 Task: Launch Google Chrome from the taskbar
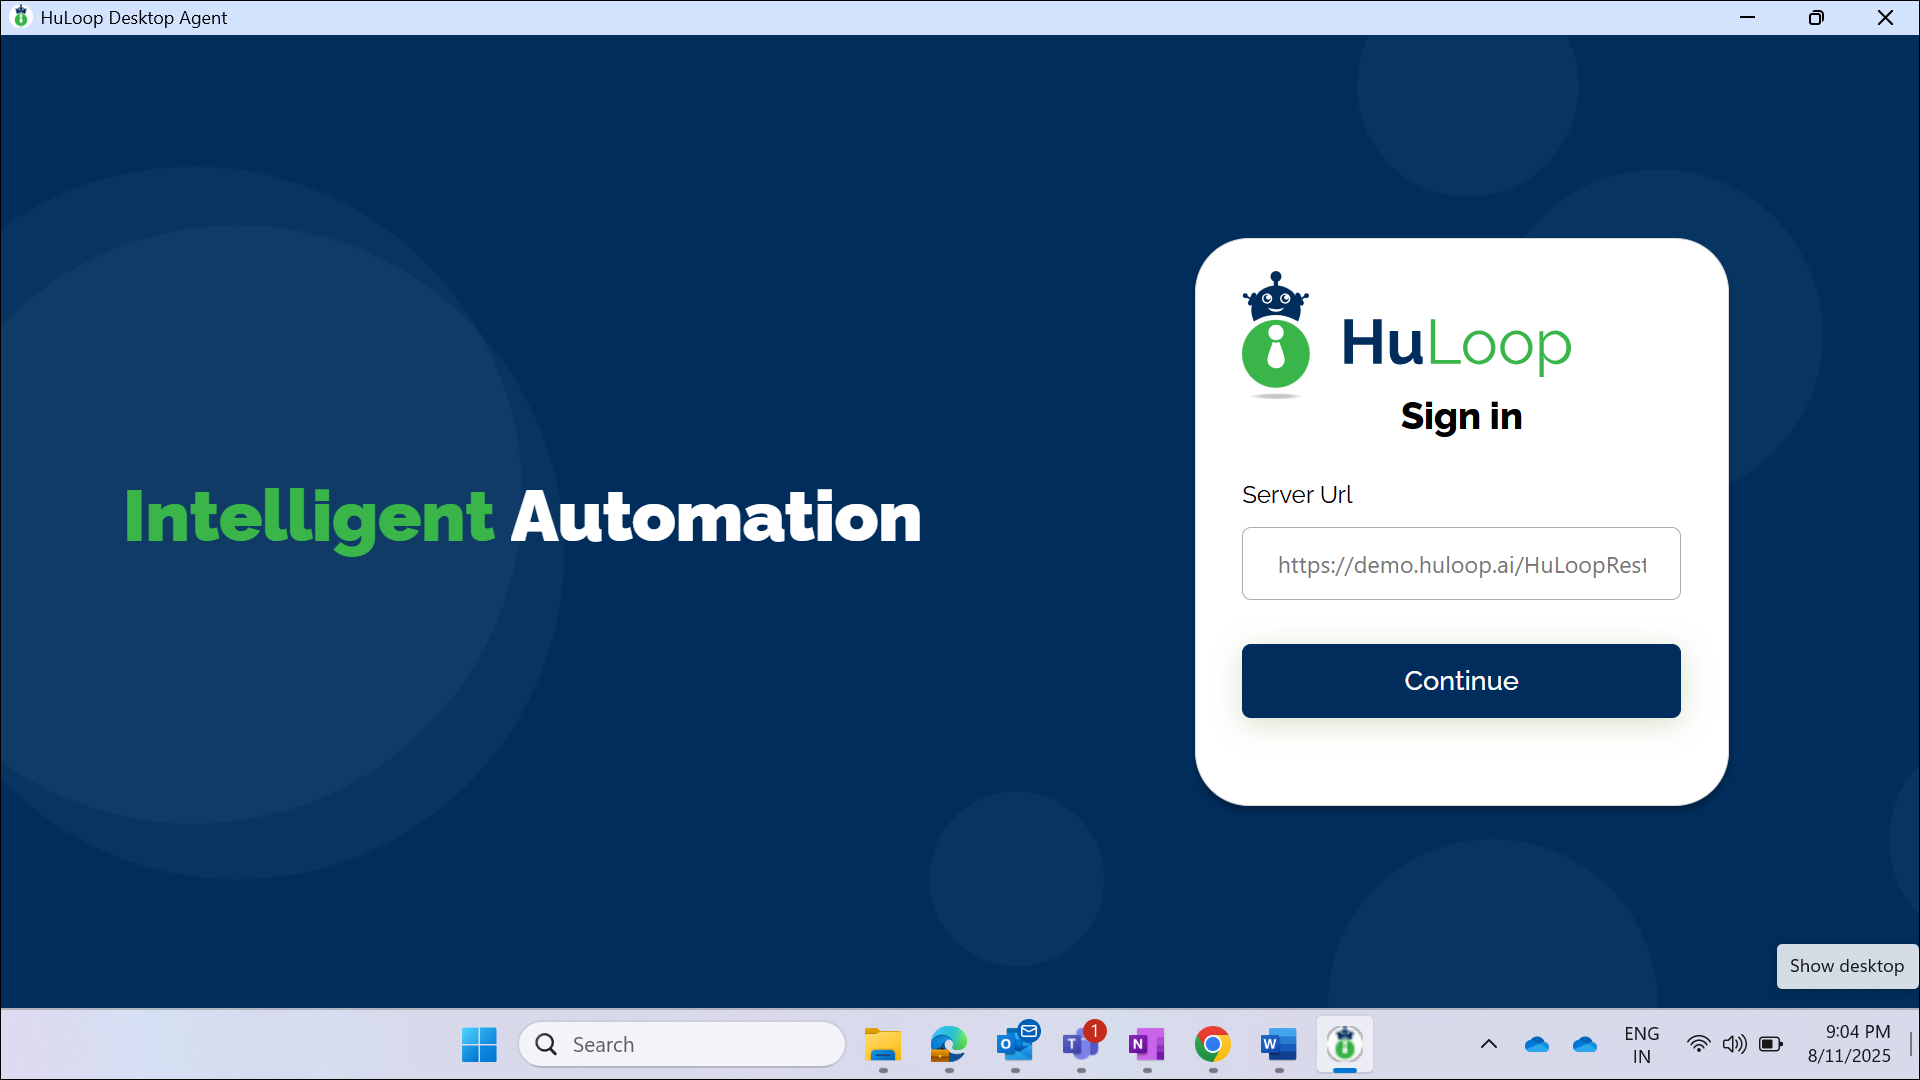(x=1212, y=1044)
